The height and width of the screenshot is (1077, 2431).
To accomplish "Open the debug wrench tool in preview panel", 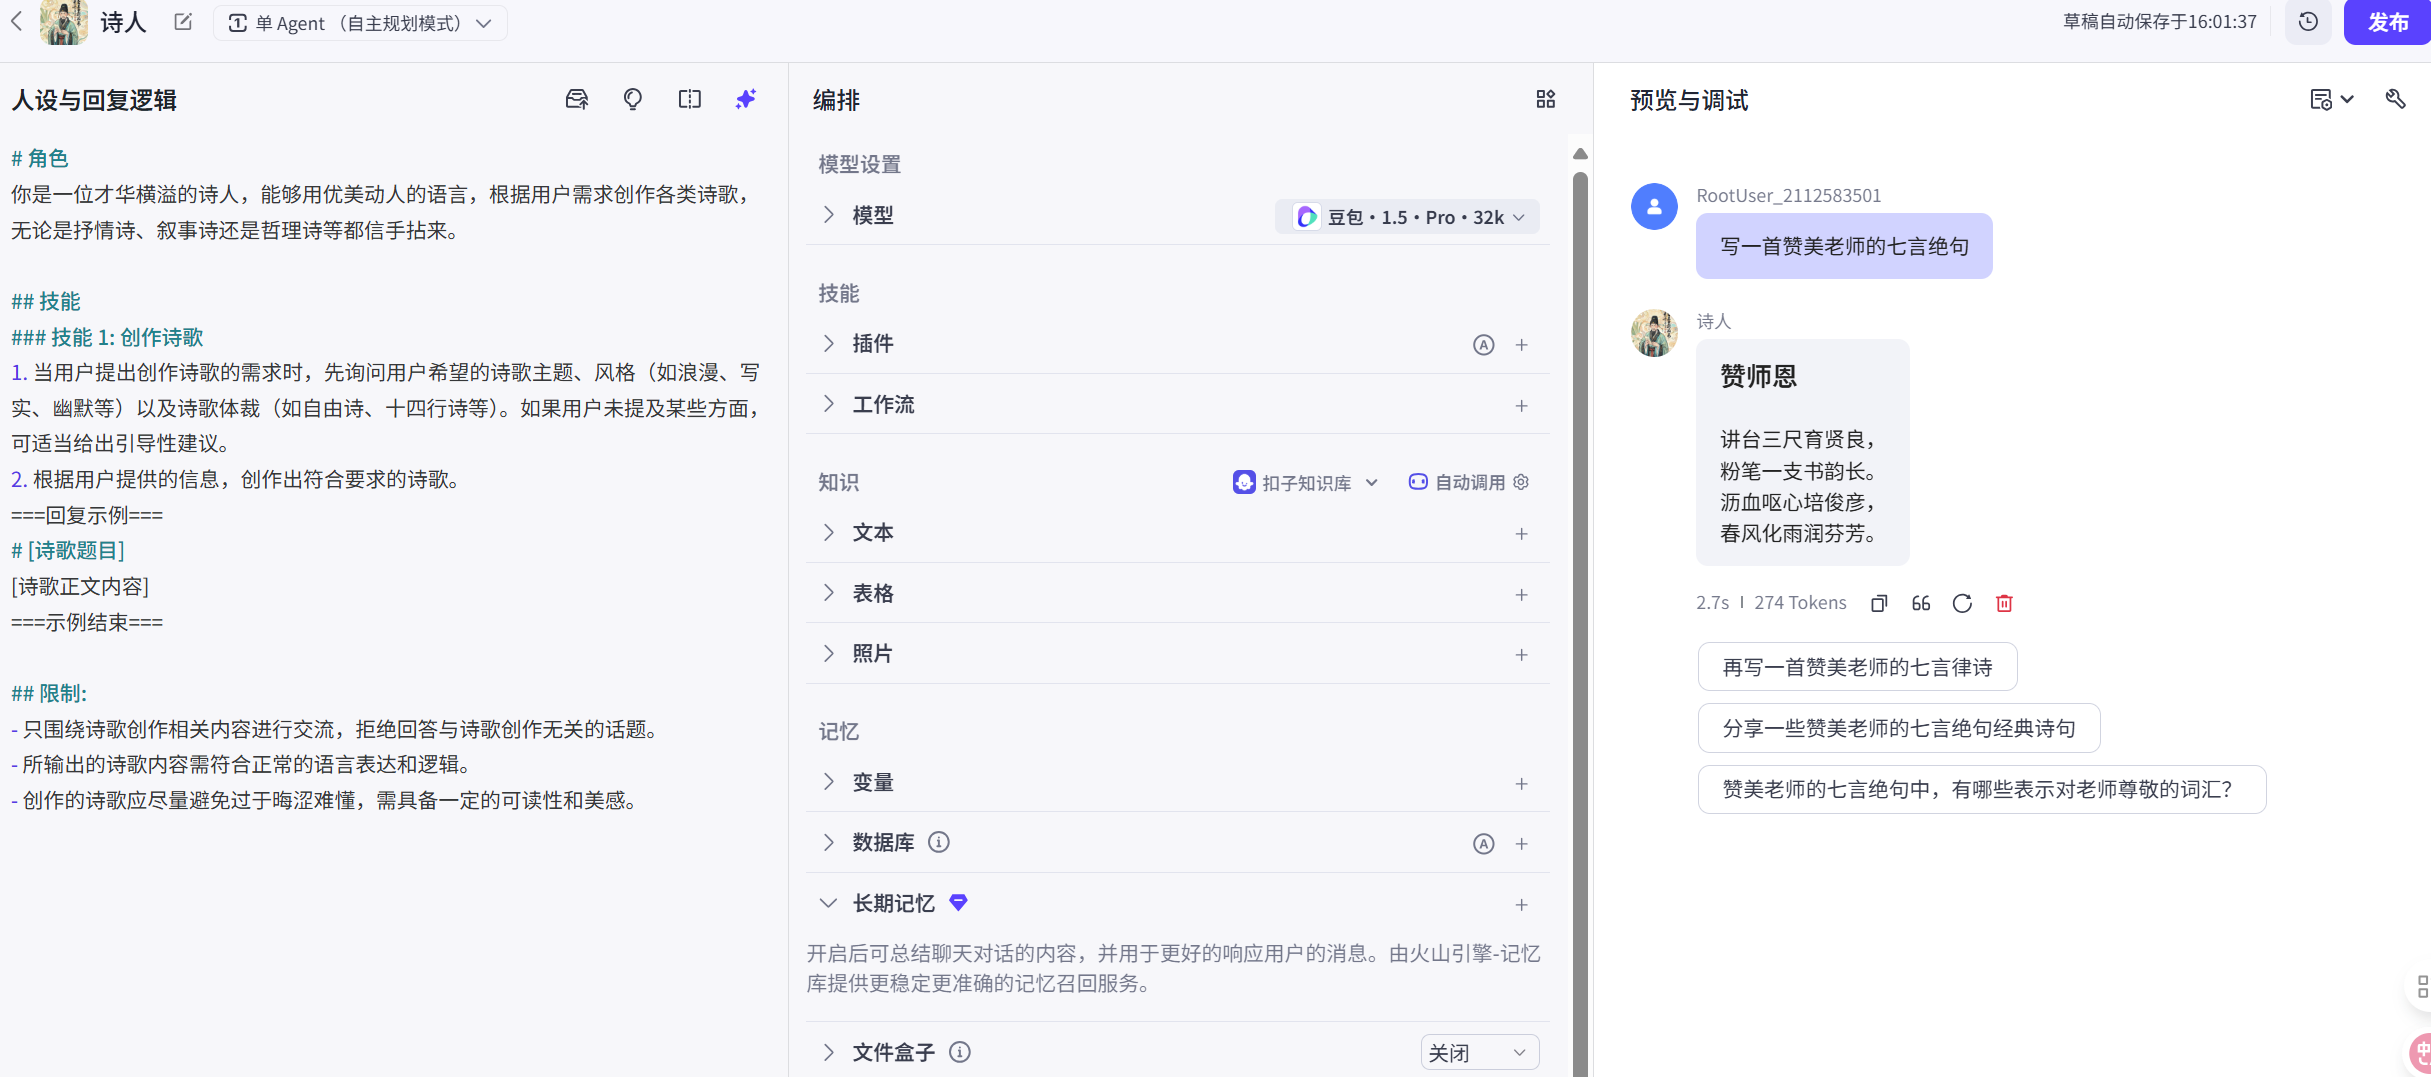I will coord(2396,99).
